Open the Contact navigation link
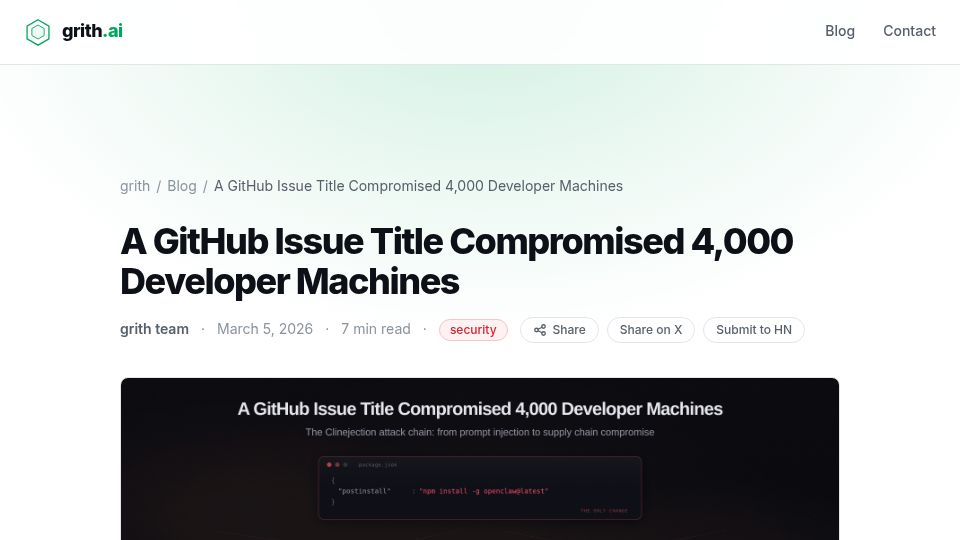Viewport: 960px width, 540px height. [909, 31]
